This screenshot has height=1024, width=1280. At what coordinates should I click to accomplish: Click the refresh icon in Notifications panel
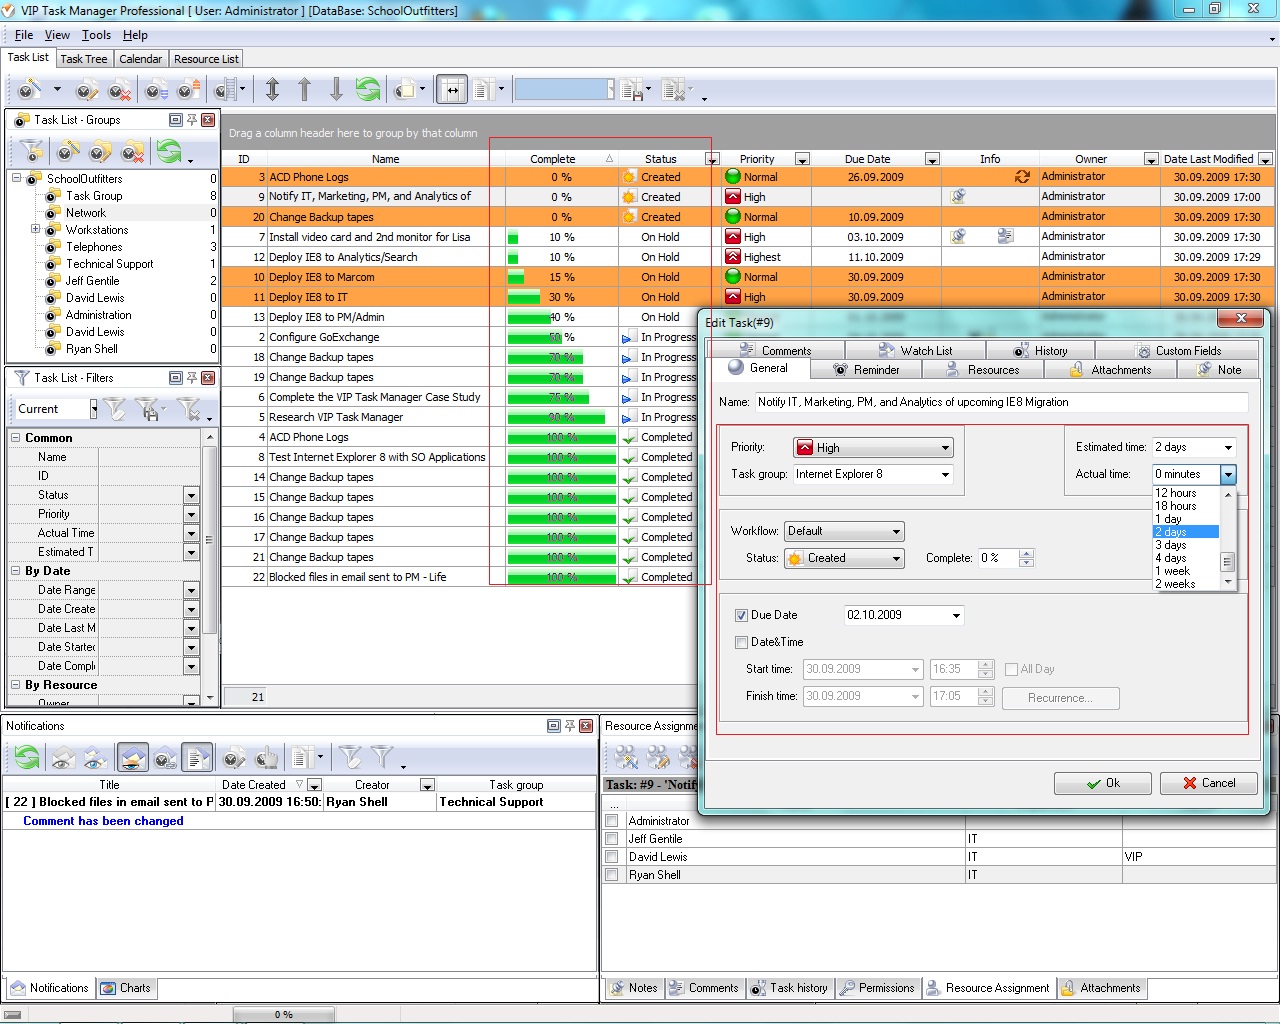coord(27,758)
